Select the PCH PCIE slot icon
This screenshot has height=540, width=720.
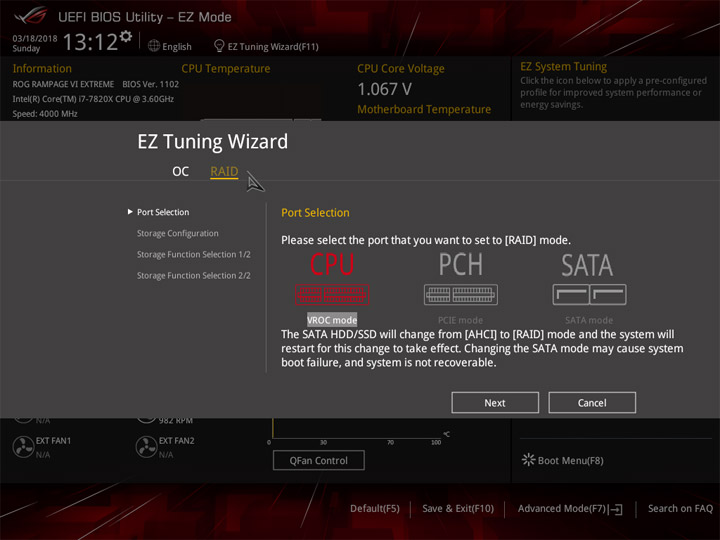[x=461, y=294]
